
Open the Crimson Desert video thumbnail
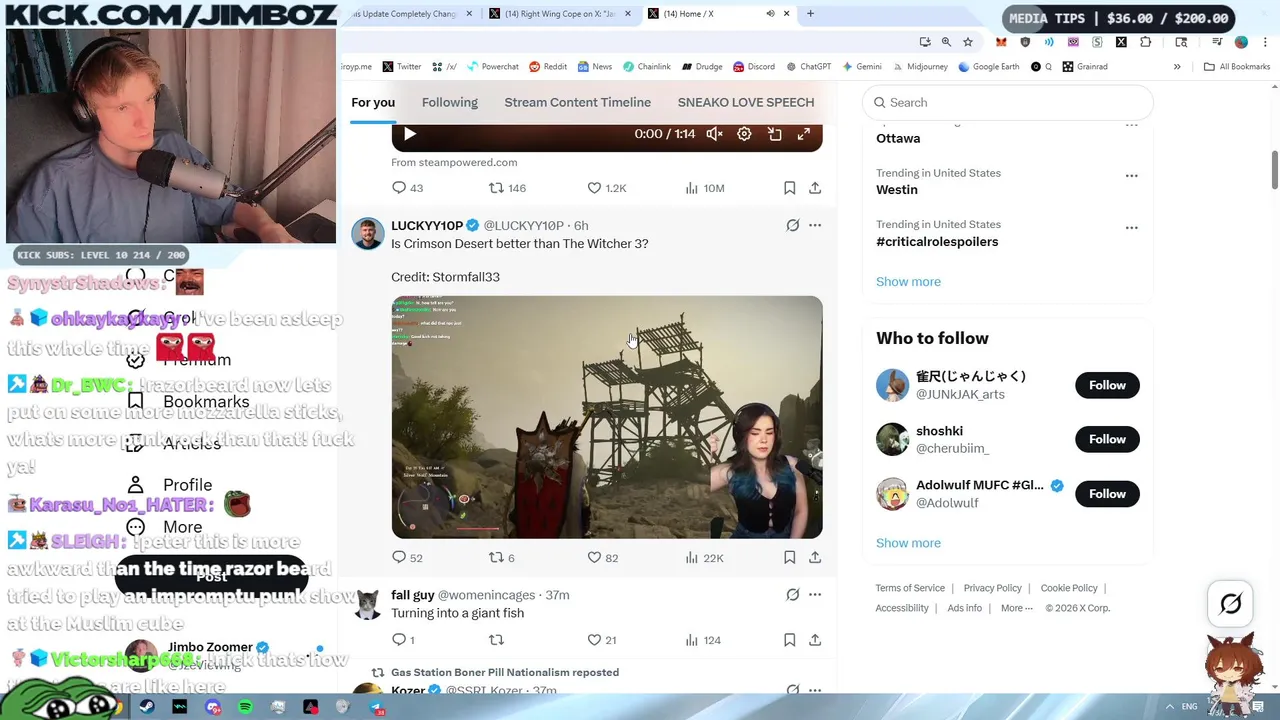[x=607, y=417]
